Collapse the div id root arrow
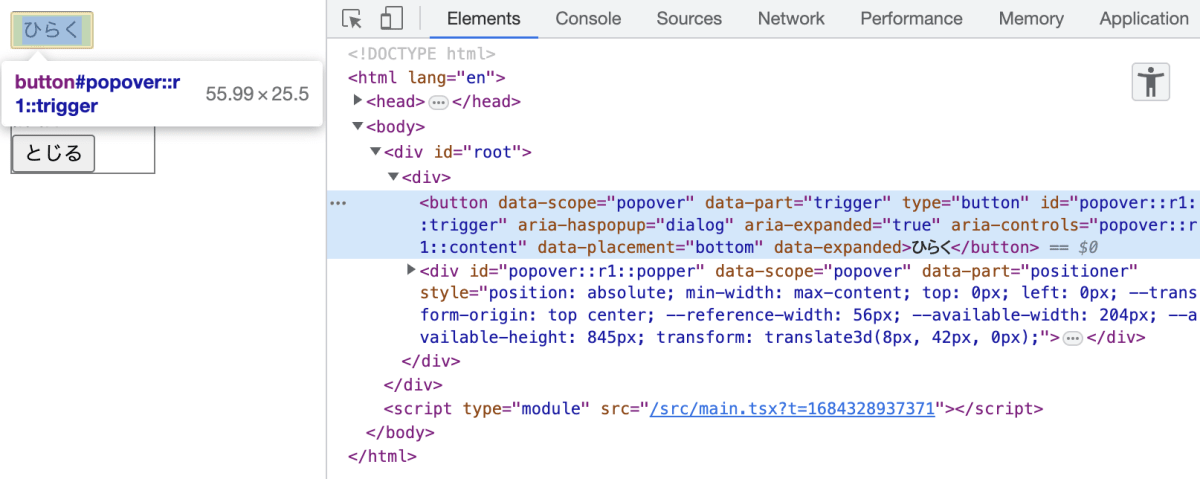This screenshot has height=479, width=1200. click(375, 152)
